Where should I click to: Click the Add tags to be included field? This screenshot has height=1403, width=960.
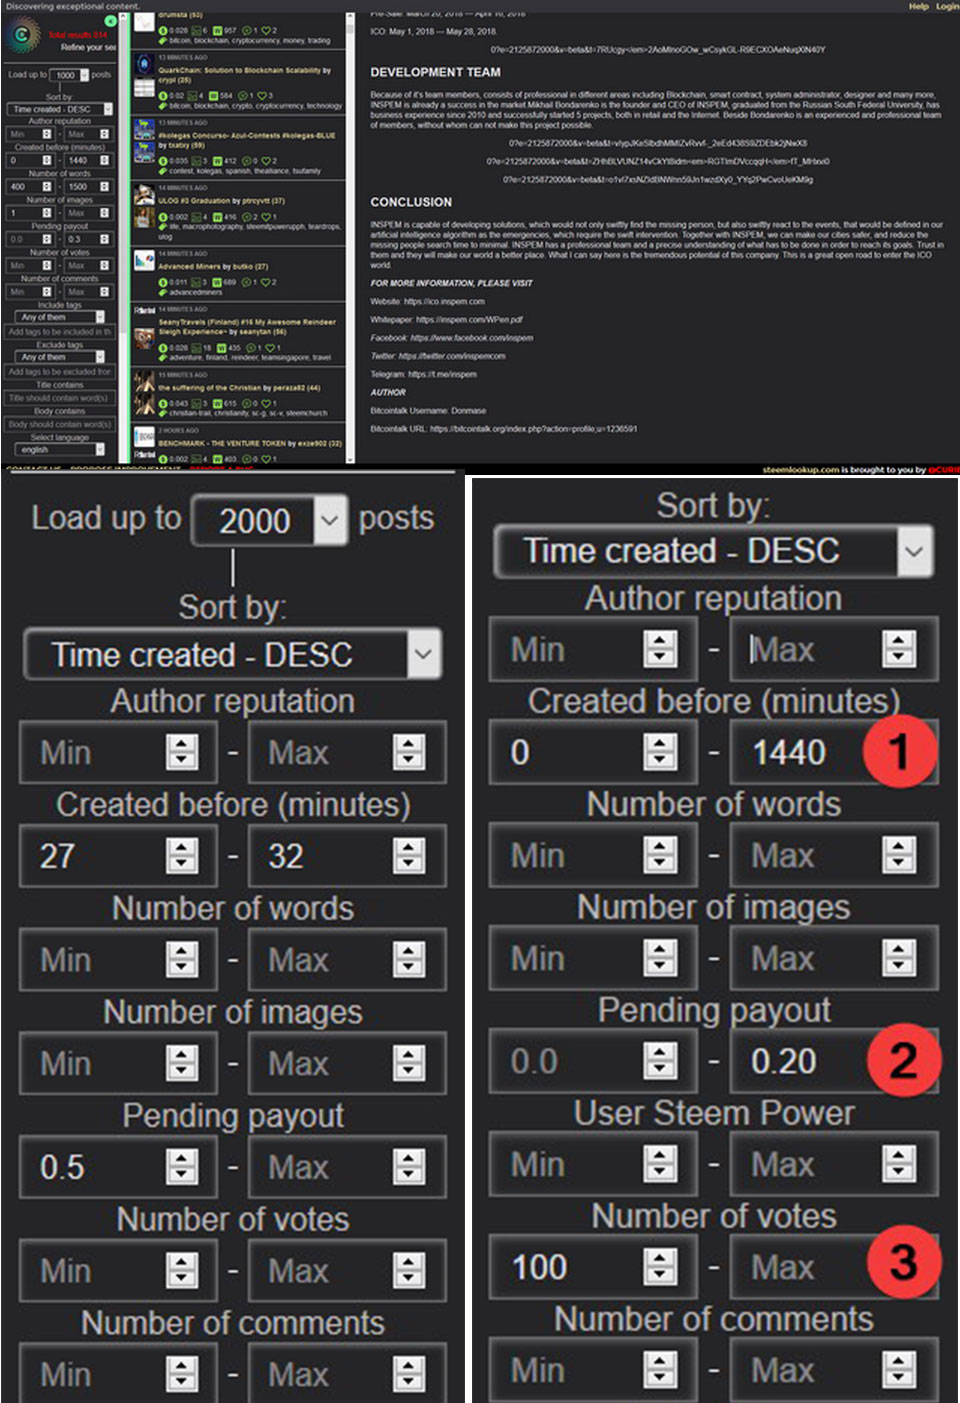(x=60, y=331)
